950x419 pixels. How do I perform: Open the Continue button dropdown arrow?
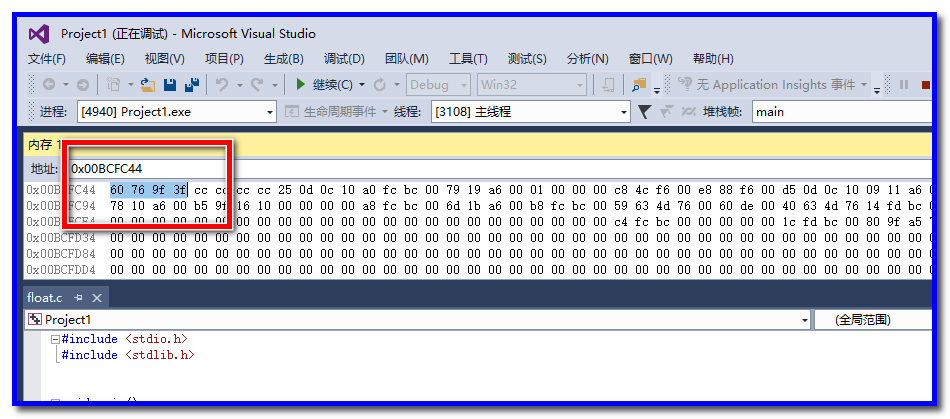pos(362,85)
